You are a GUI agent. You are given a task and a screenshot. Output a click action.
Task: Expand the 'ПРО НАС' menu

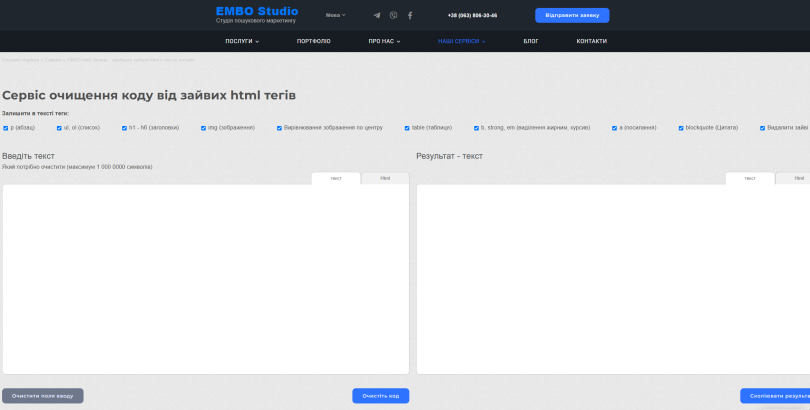coord(384,41)
